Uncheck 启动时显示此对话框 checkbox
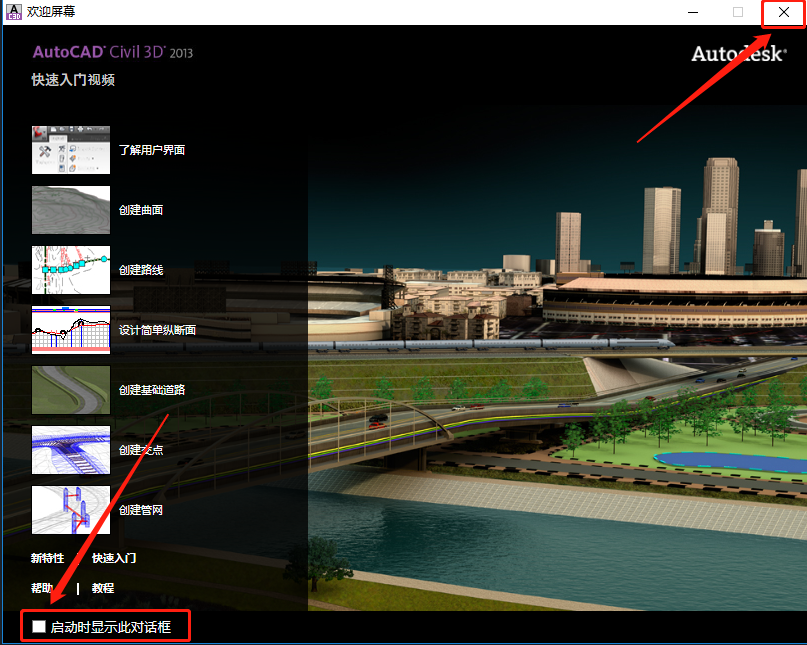 (39, 626)
